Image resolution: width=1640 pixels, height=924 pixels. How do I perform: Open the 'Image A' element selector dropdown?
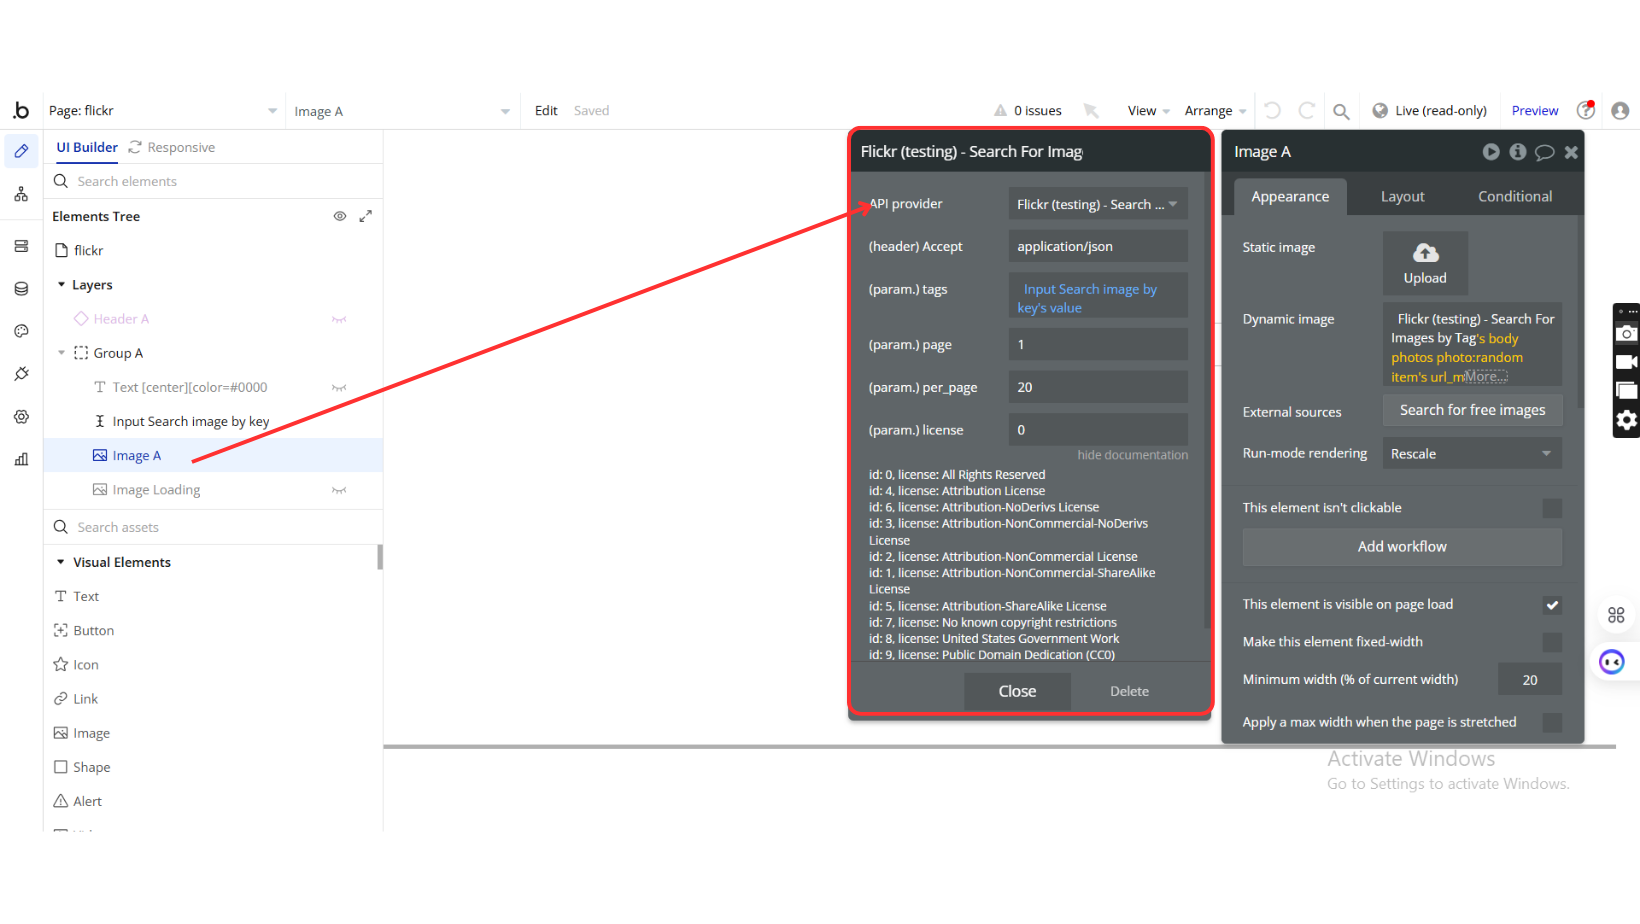click(402, 111)
